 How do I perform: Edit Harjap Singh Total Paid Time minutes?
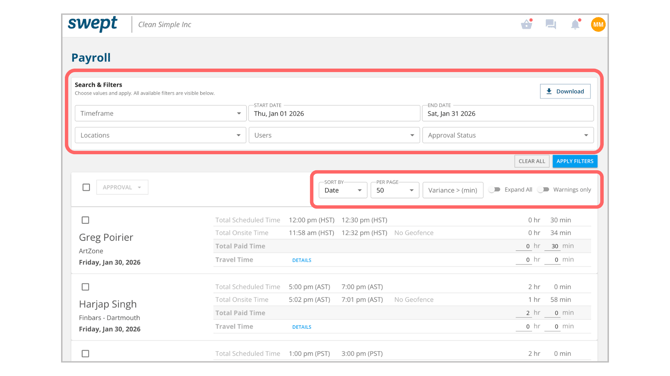552,313
